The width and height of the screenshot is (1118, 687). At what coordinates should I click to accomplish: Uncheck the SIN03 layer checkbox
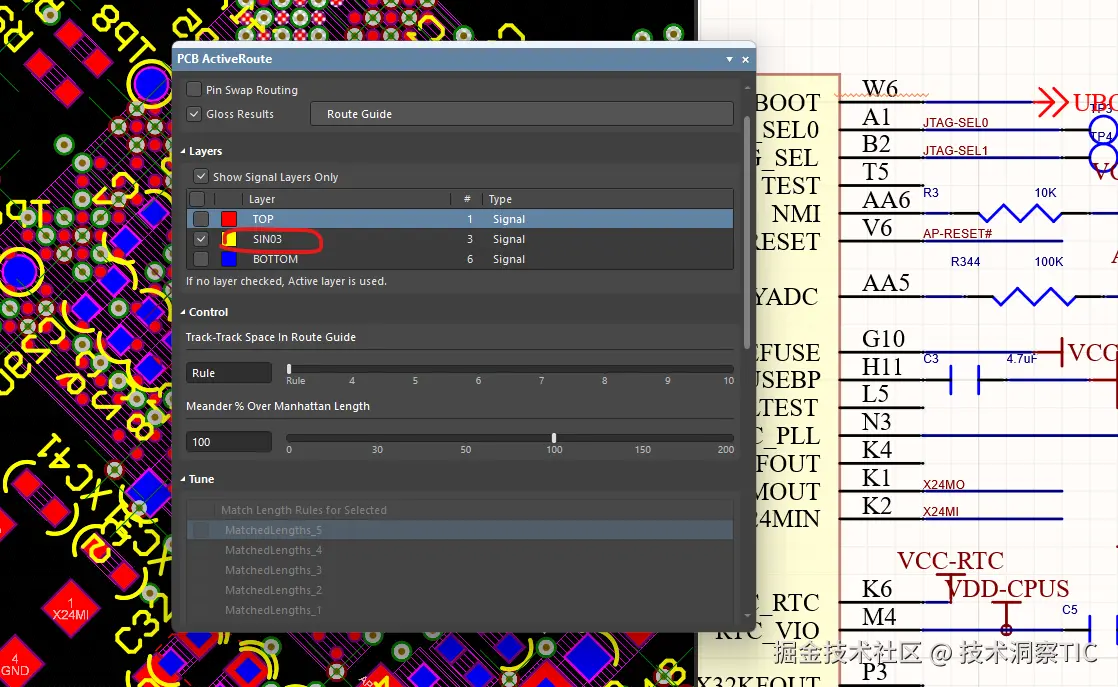coord(201,239)
